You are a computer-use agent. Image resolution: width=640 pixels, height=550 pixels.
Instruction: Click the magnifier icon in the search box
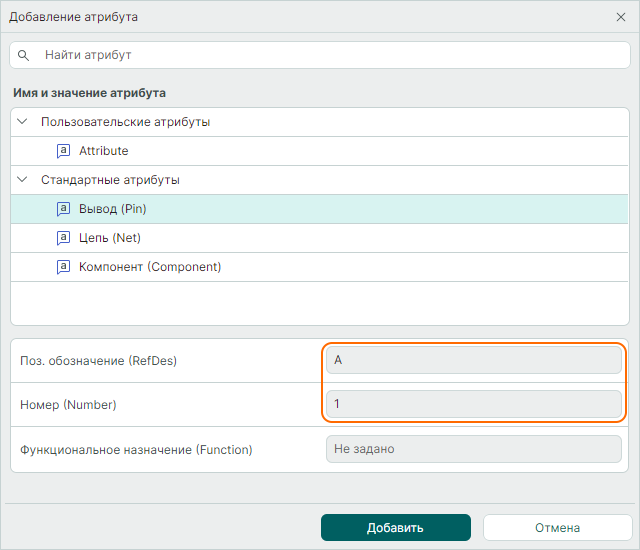click(x=24, y=55)
